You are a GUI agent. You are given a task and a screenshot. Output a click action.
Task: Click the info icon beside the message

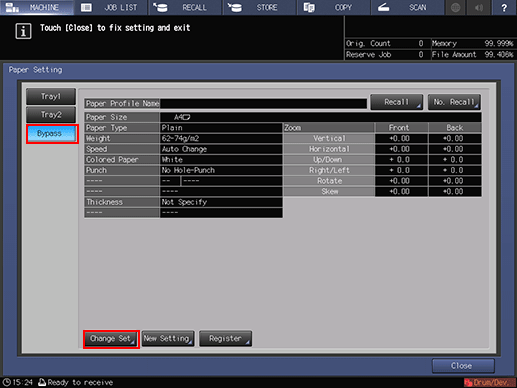[23, 31]
